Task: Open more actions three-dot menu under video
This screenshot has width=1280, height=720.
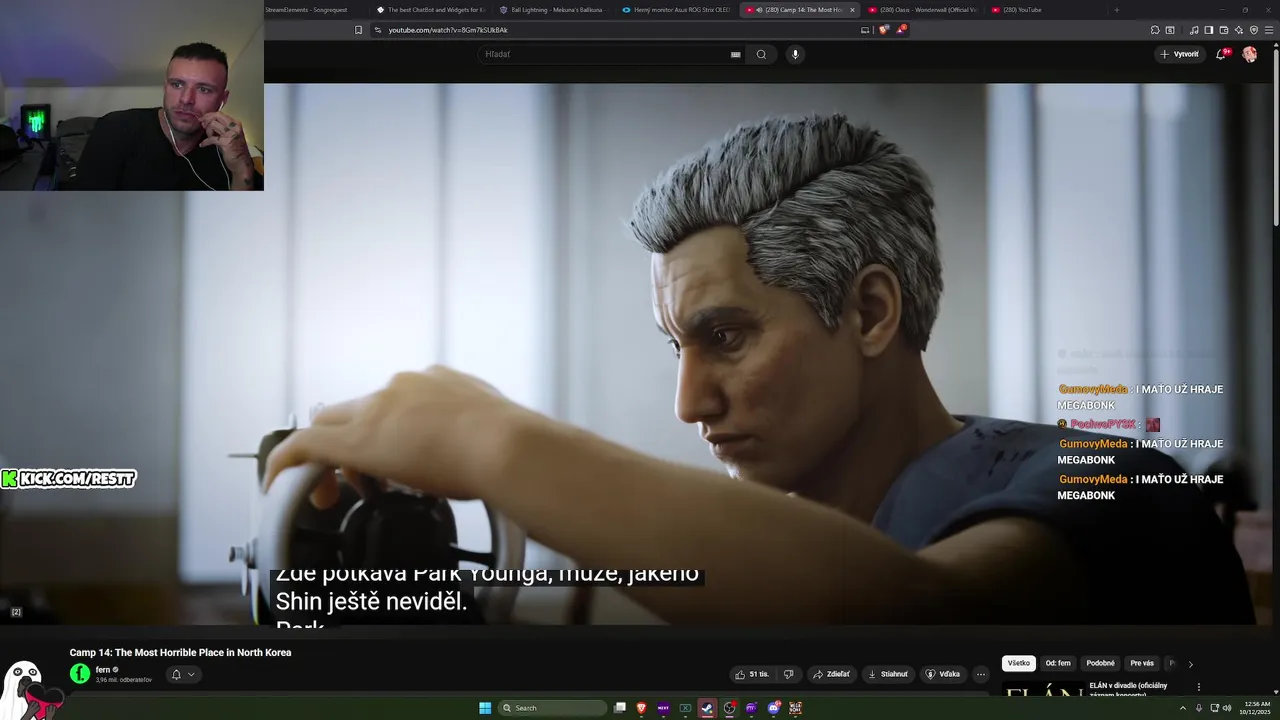Action: [x=981, y=674]
